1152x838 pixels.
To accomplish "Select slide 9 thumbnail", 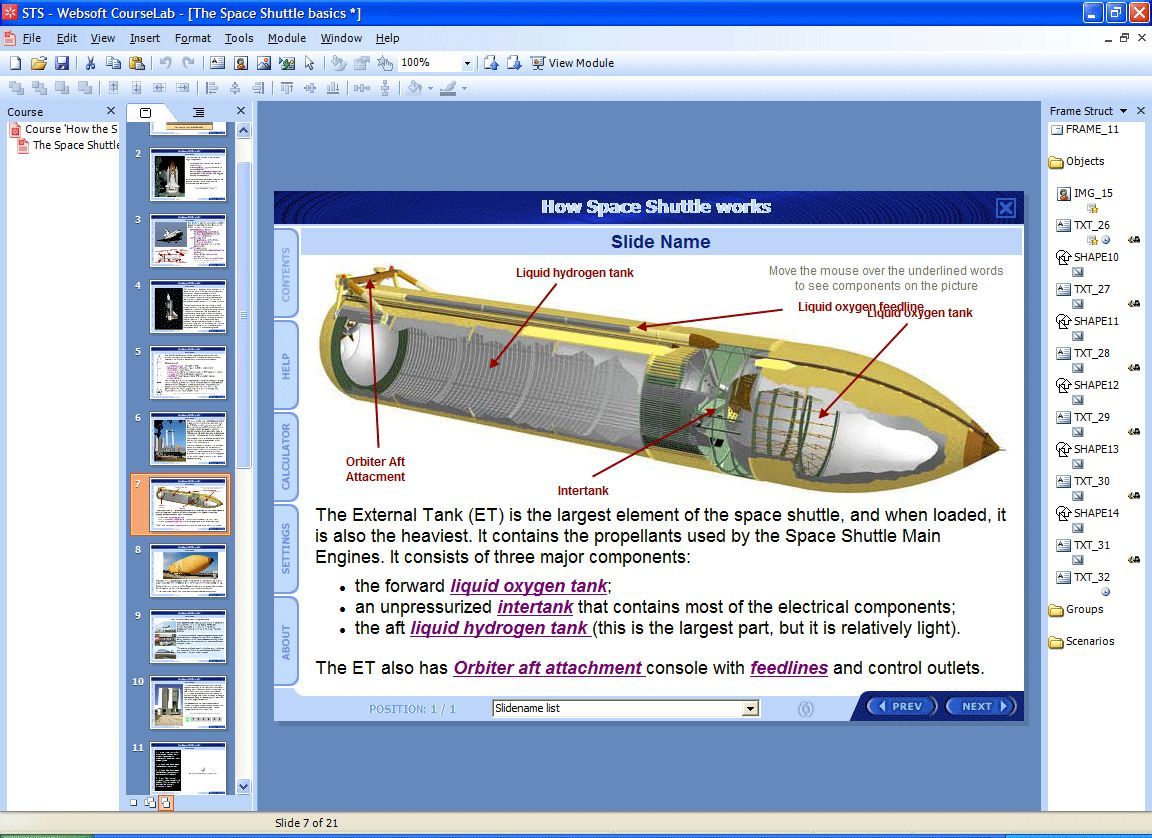I will [x=188, y=636].
